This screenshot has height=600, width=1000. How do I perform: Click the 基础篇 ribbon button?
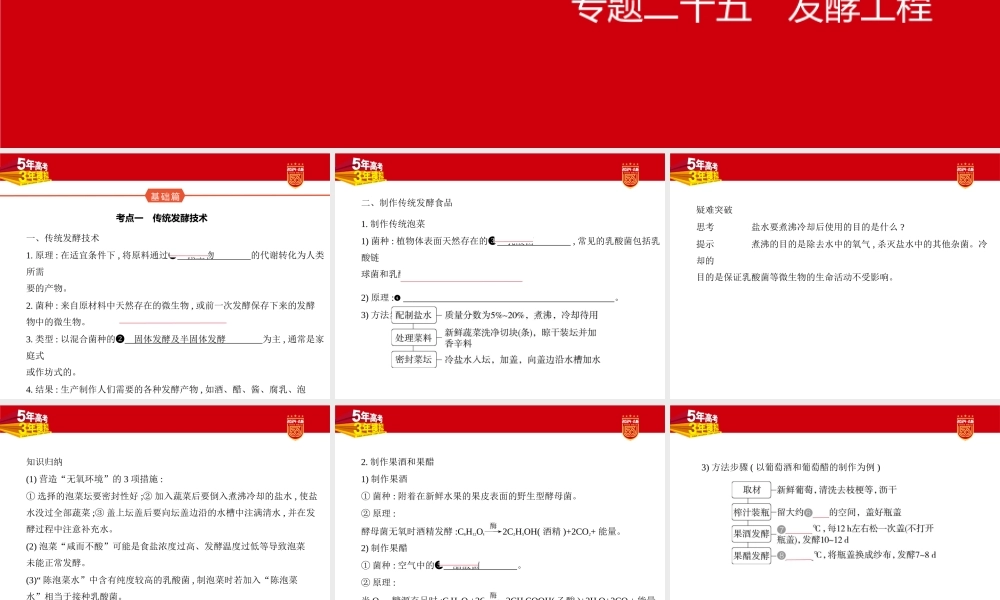pyautogui.click(x=167, y=196)
